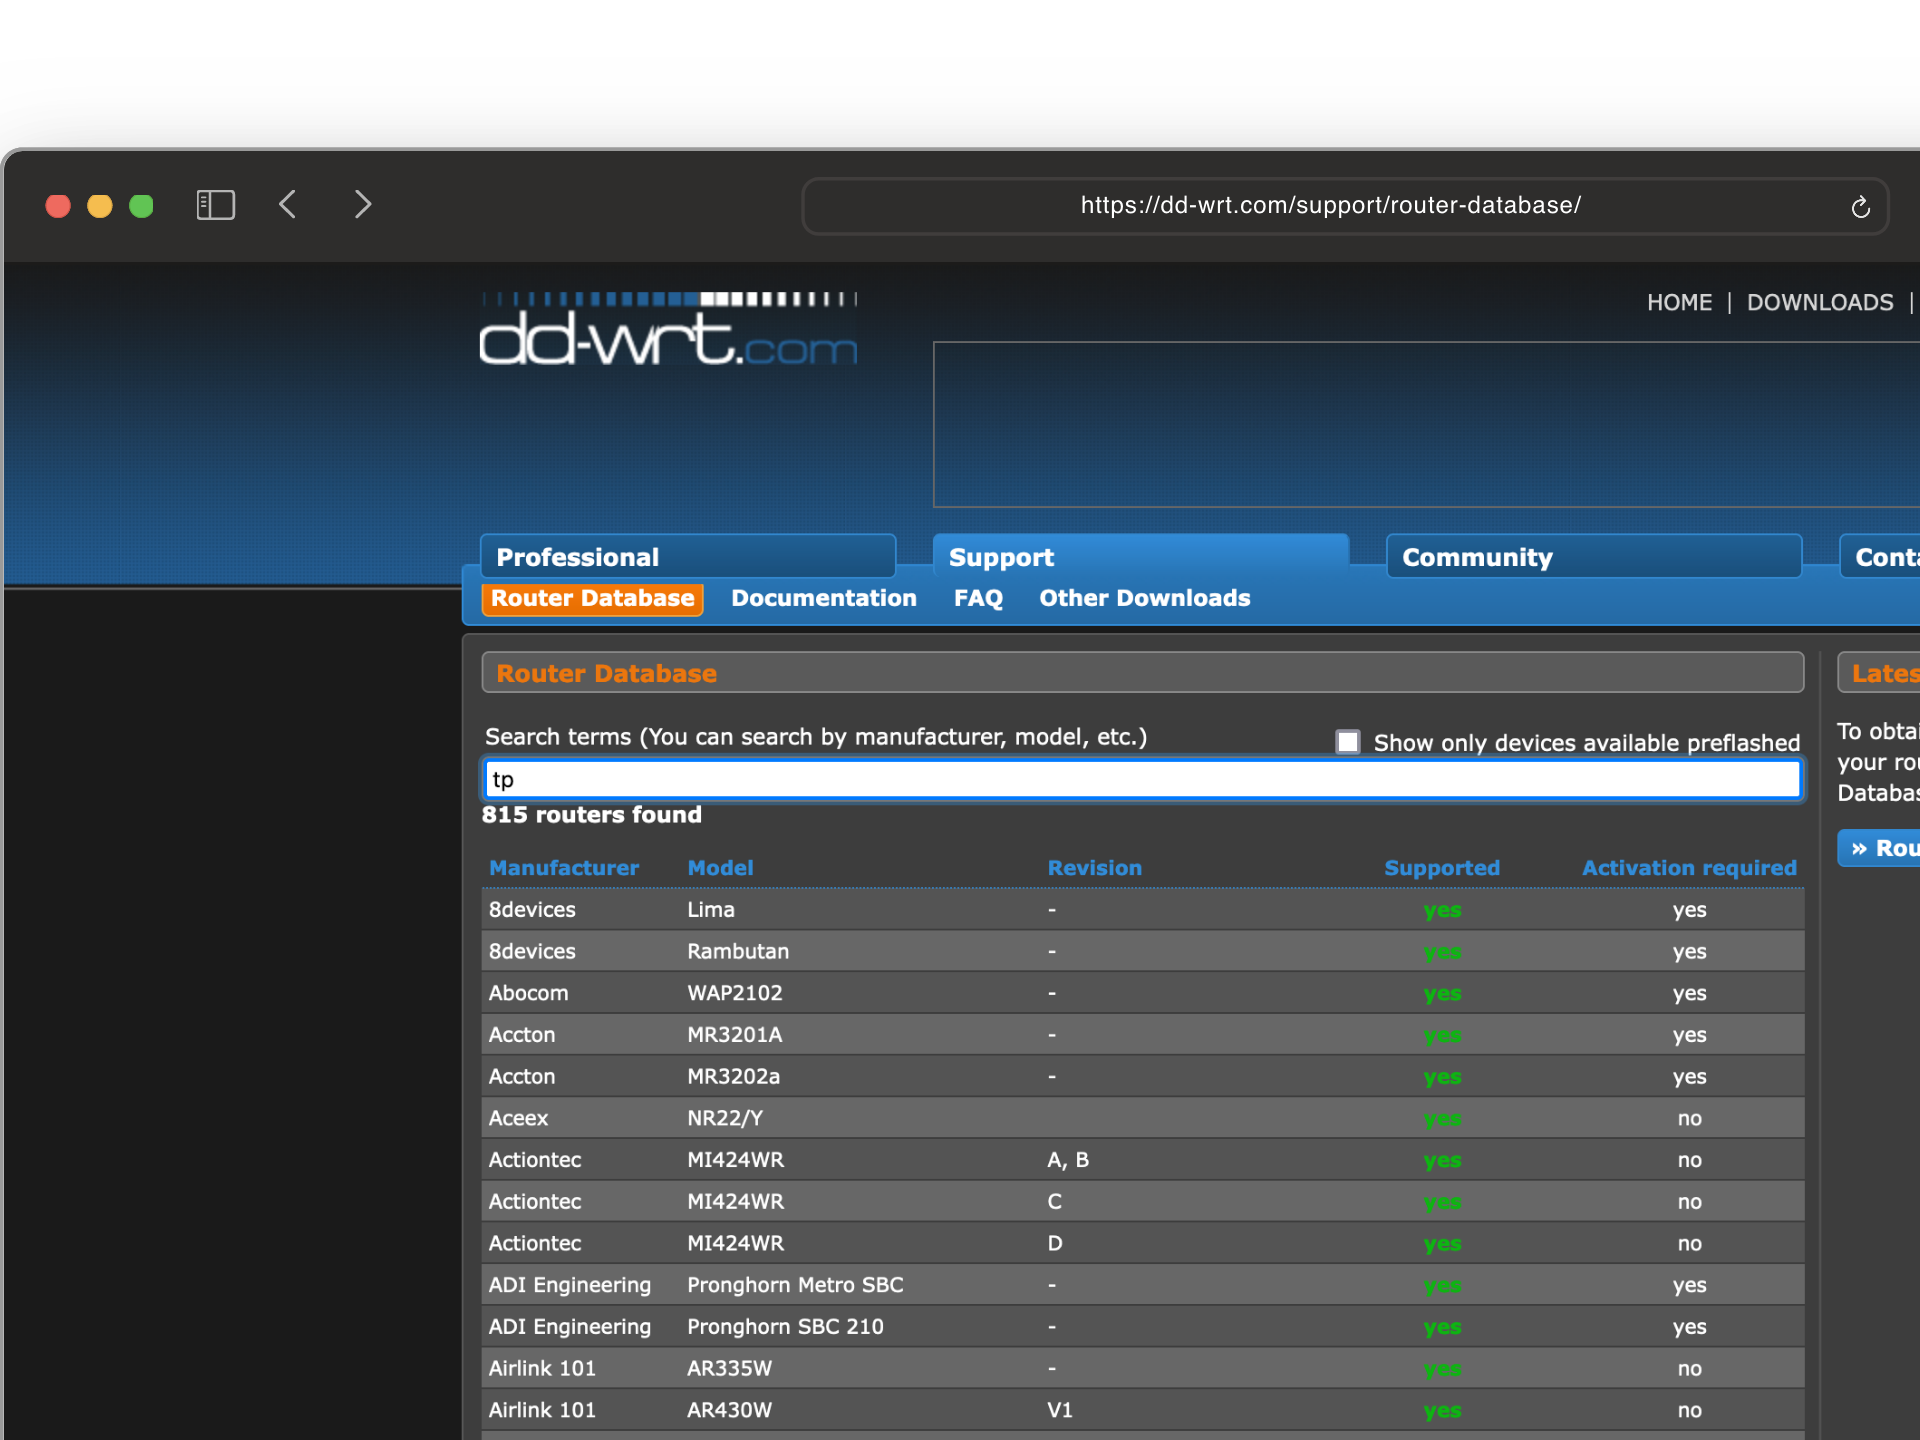1920x1440 pixels.
Task: Sort by Activation required column
Action: pos(1688,868)
